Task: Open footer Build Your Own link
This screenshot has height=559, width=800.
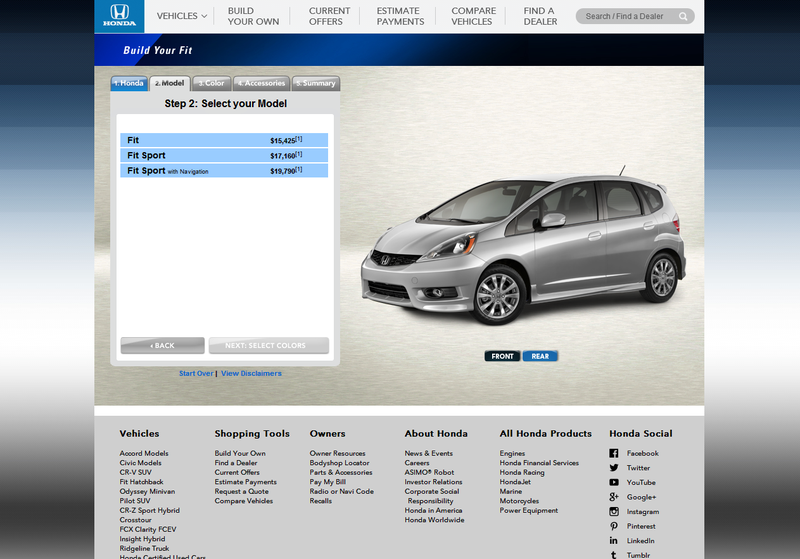Action: (240, 453)
